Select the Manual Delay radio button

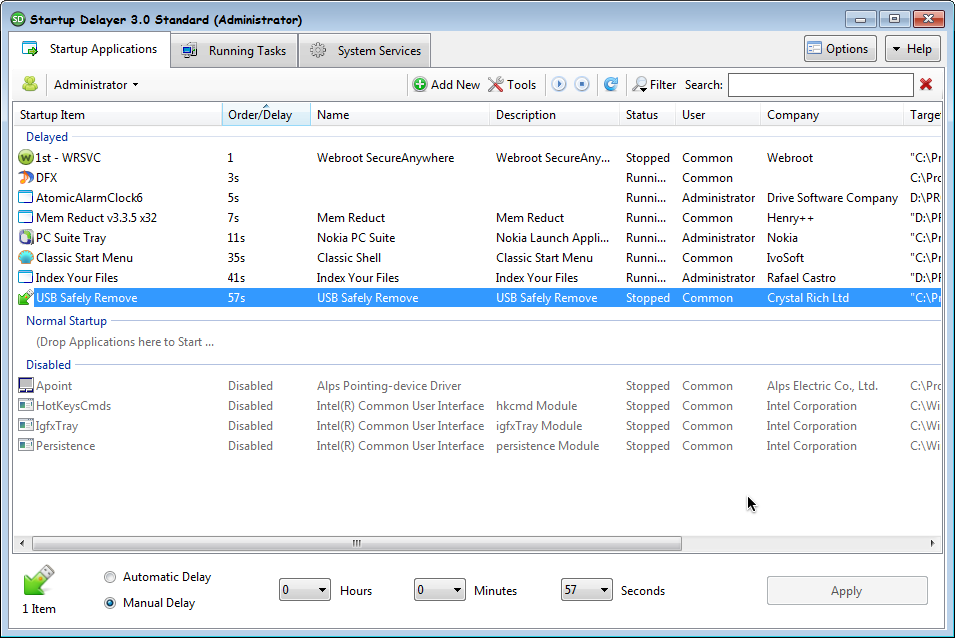click(x=110, y=603)
